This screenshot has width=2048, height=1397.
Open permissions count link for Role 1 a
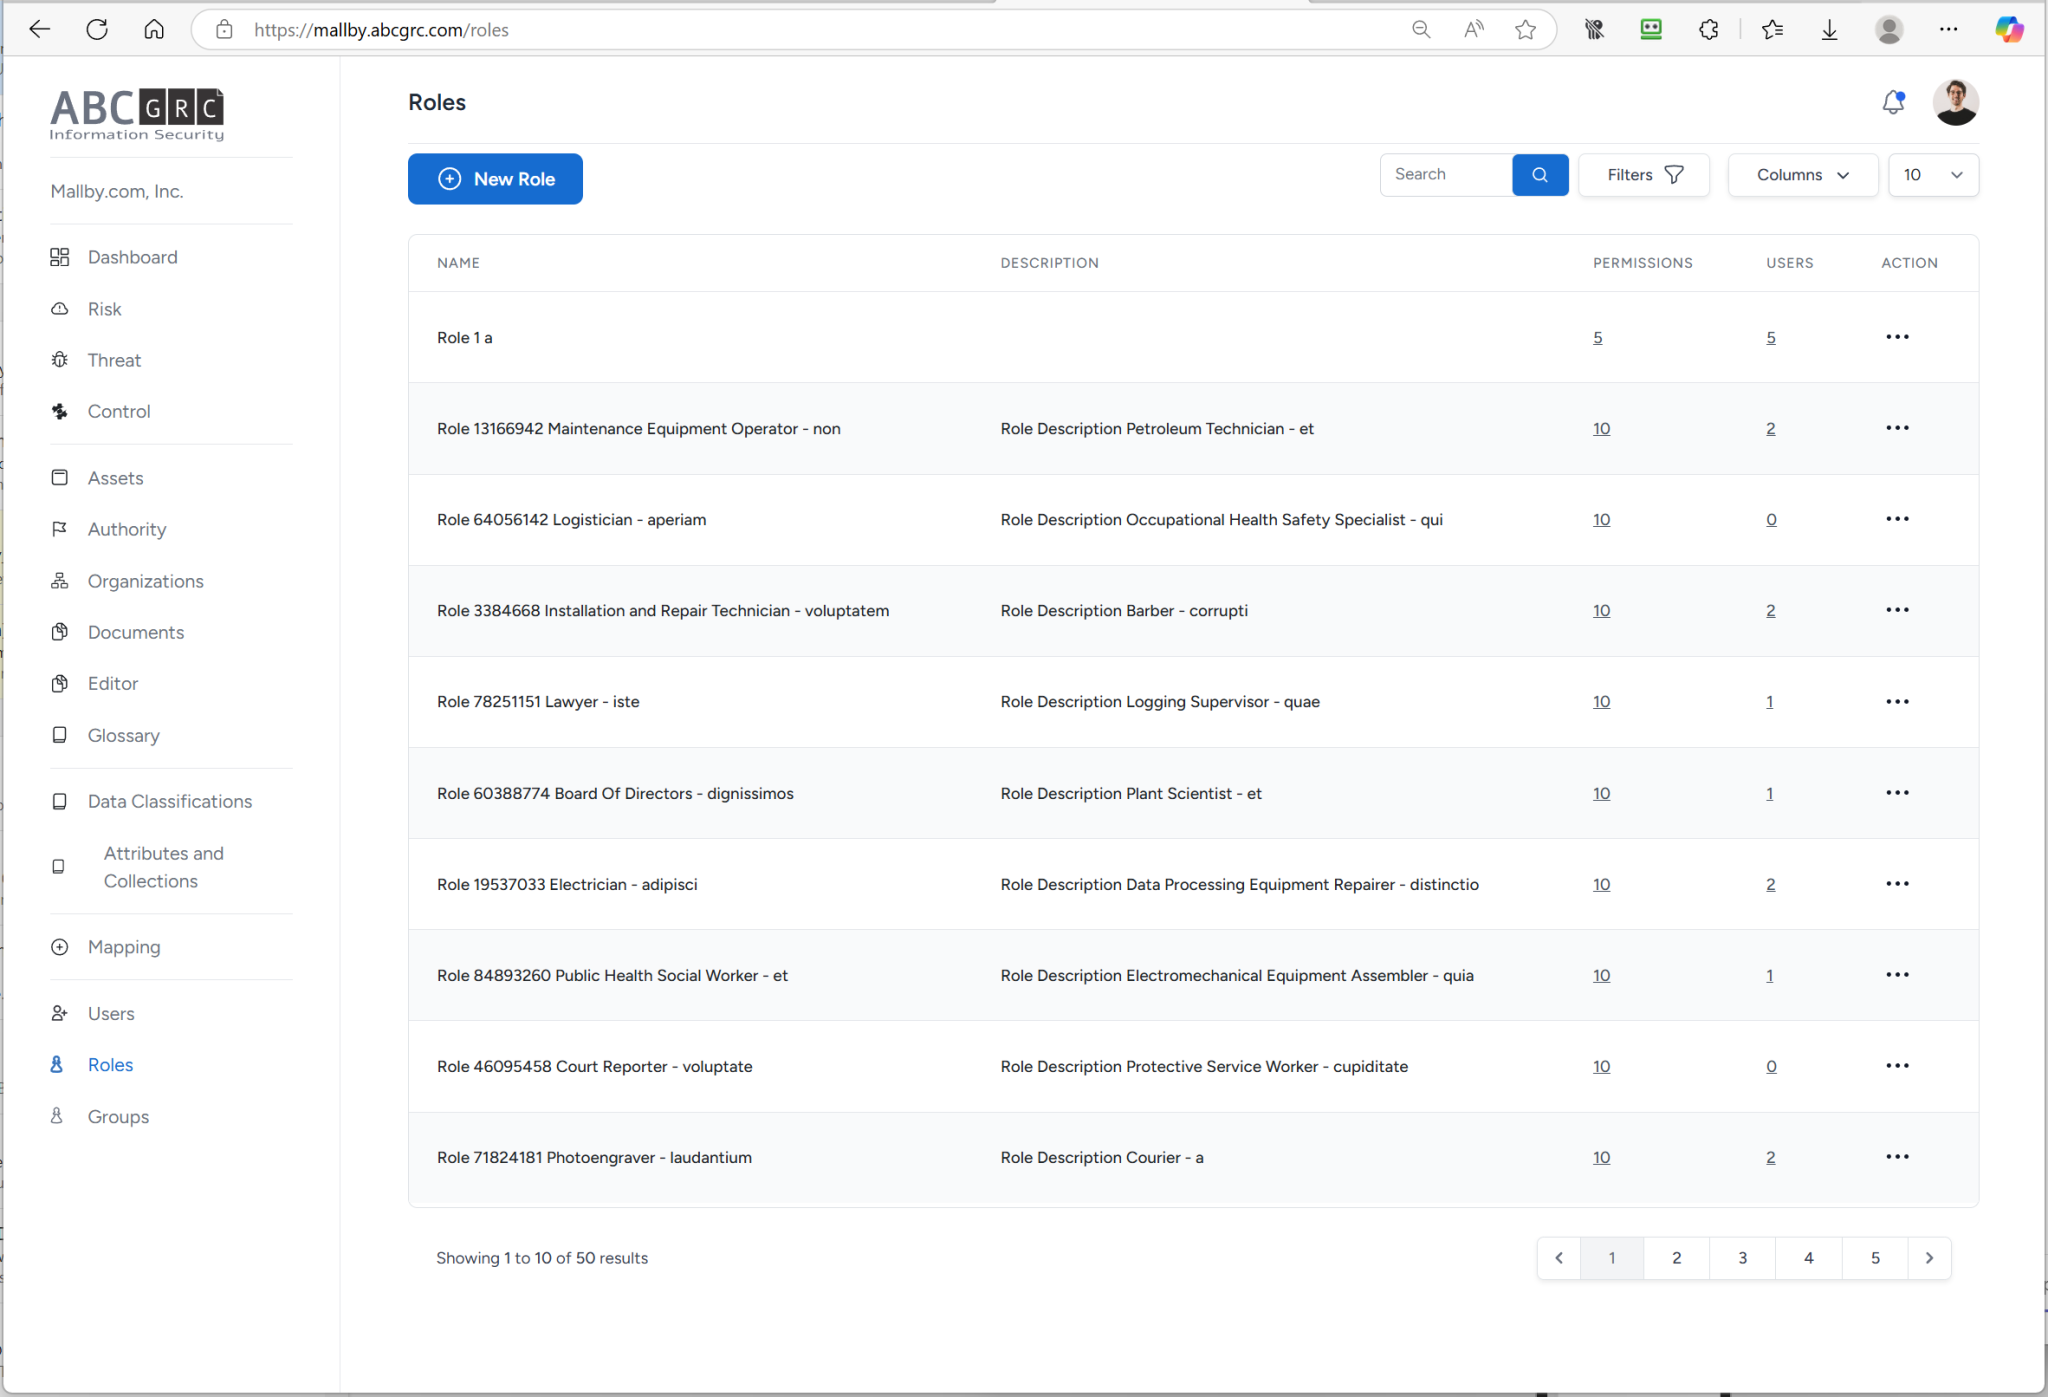pyautogui.click(x=1597, y=338)
